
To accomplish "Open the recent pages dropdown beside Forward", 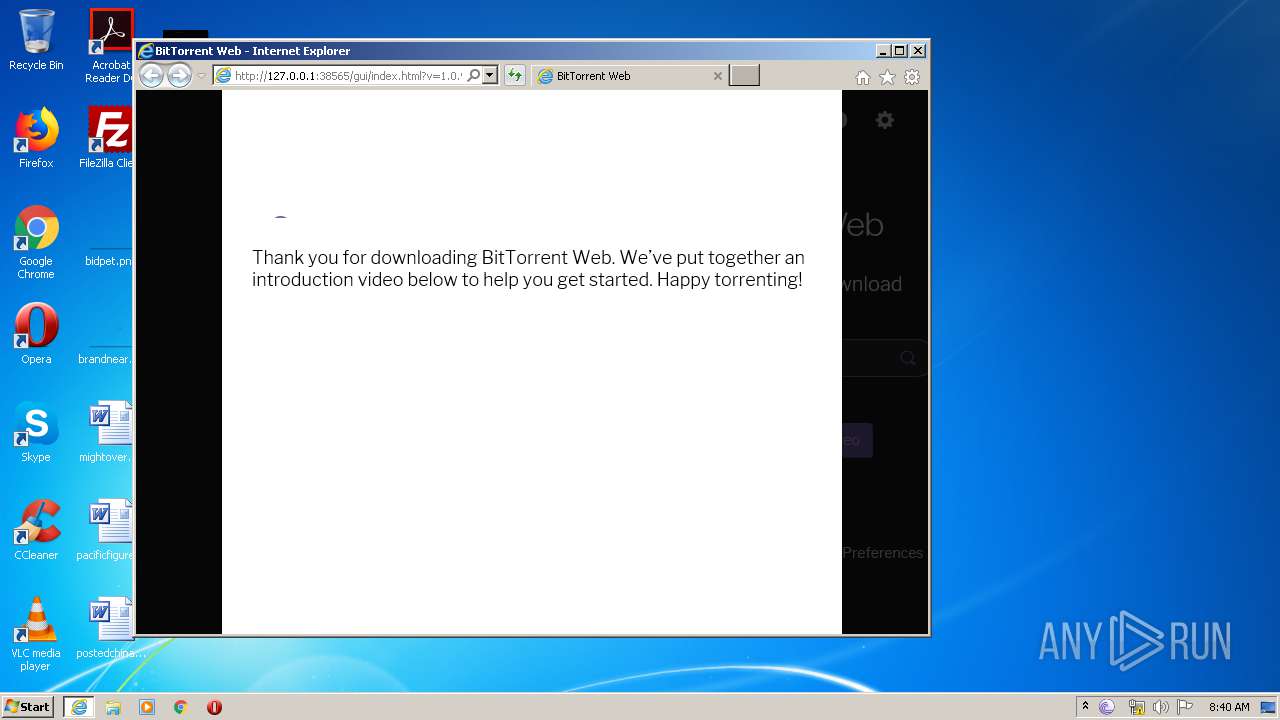I will point(201,76).
